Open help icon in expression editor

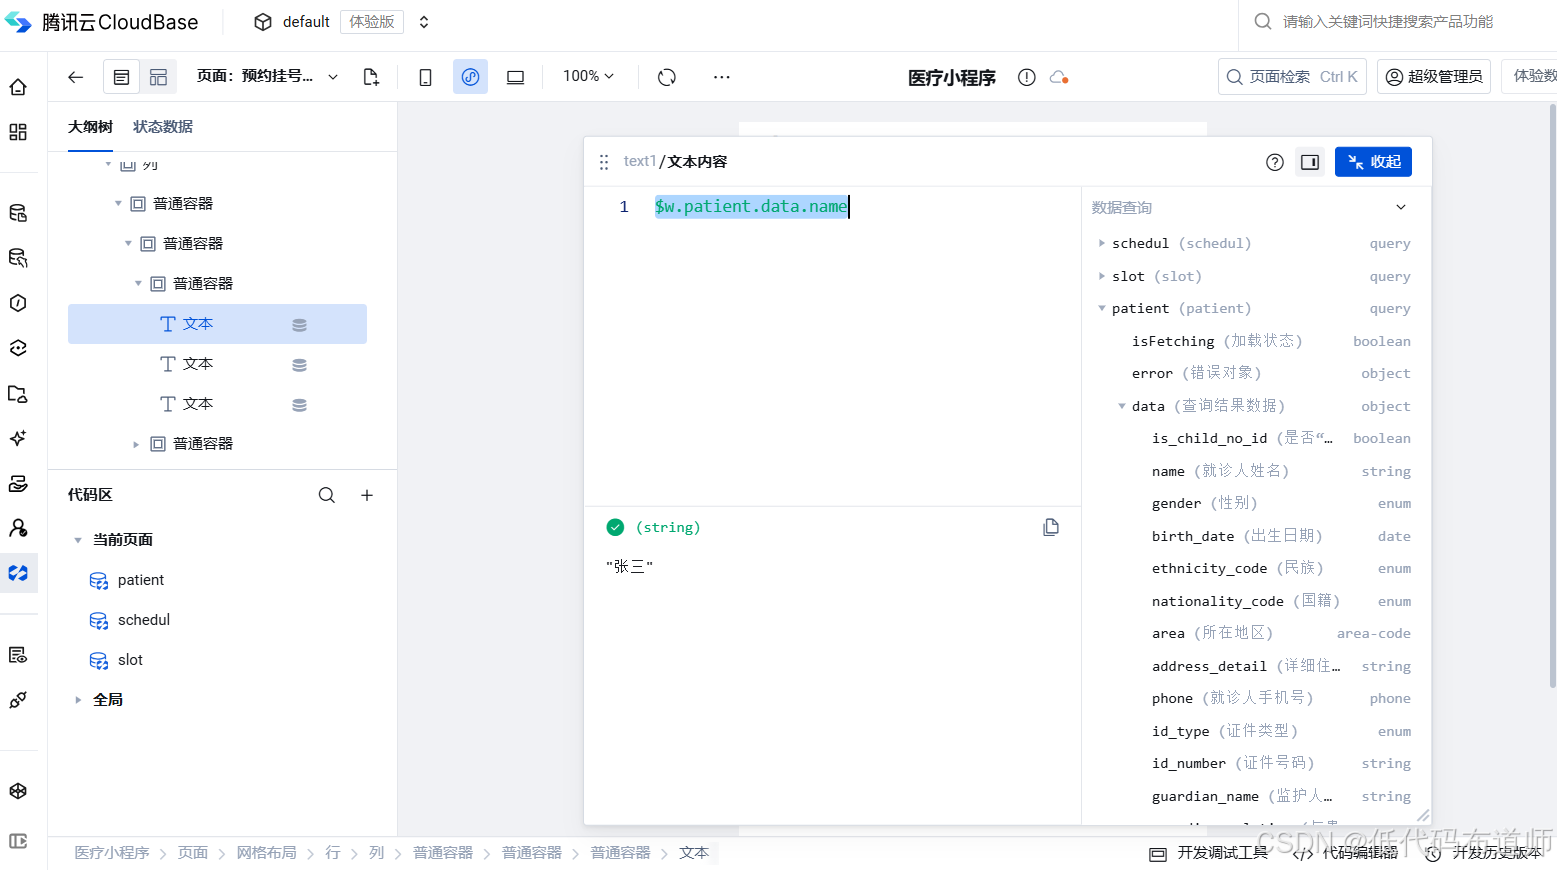click(1274, 162)
